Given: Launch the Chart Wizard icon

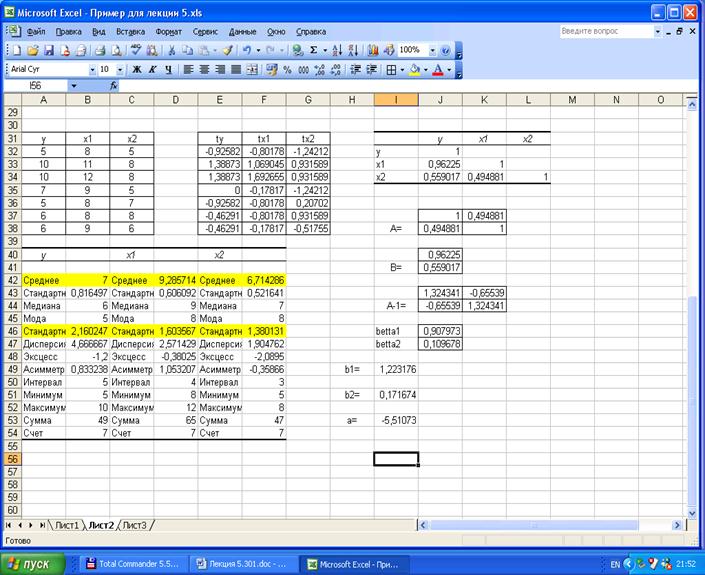Looking at the screenshot, I should click(x=373, y=50).
